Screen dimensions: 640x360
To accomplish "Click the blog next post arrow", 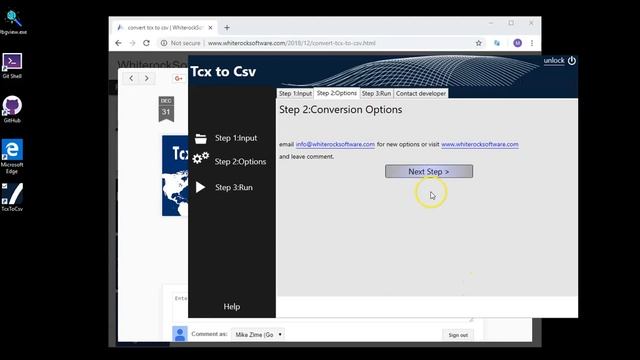I will (x=147, y=78).
